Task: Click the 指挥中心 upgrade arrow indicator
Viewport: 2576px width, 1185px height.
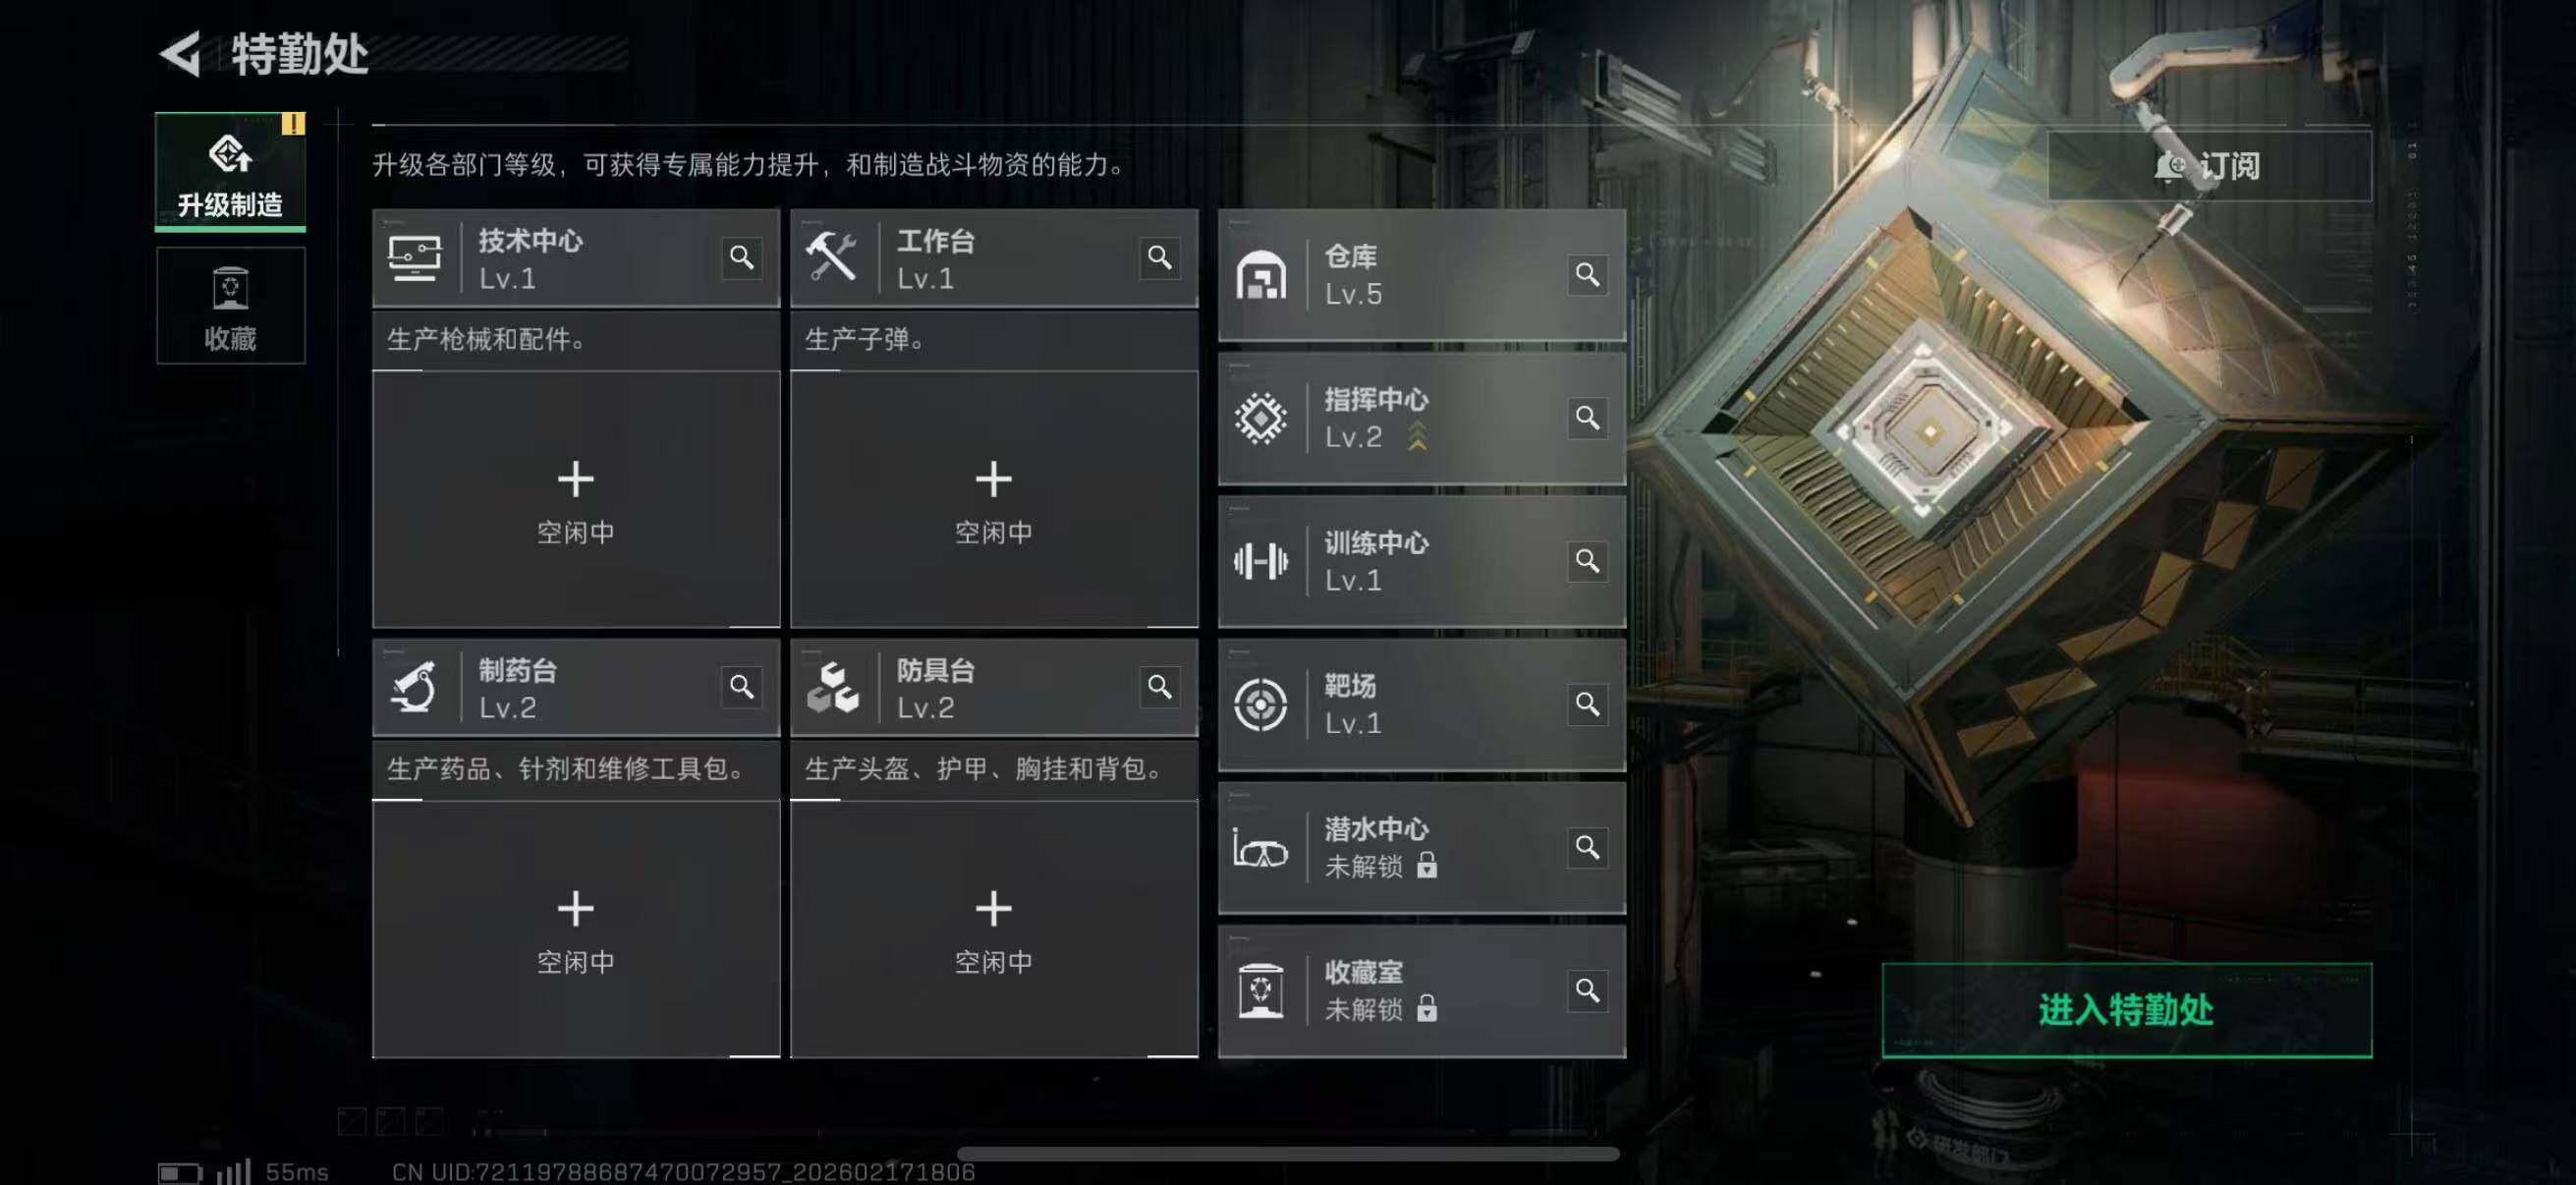Action: click(1417, 437)
